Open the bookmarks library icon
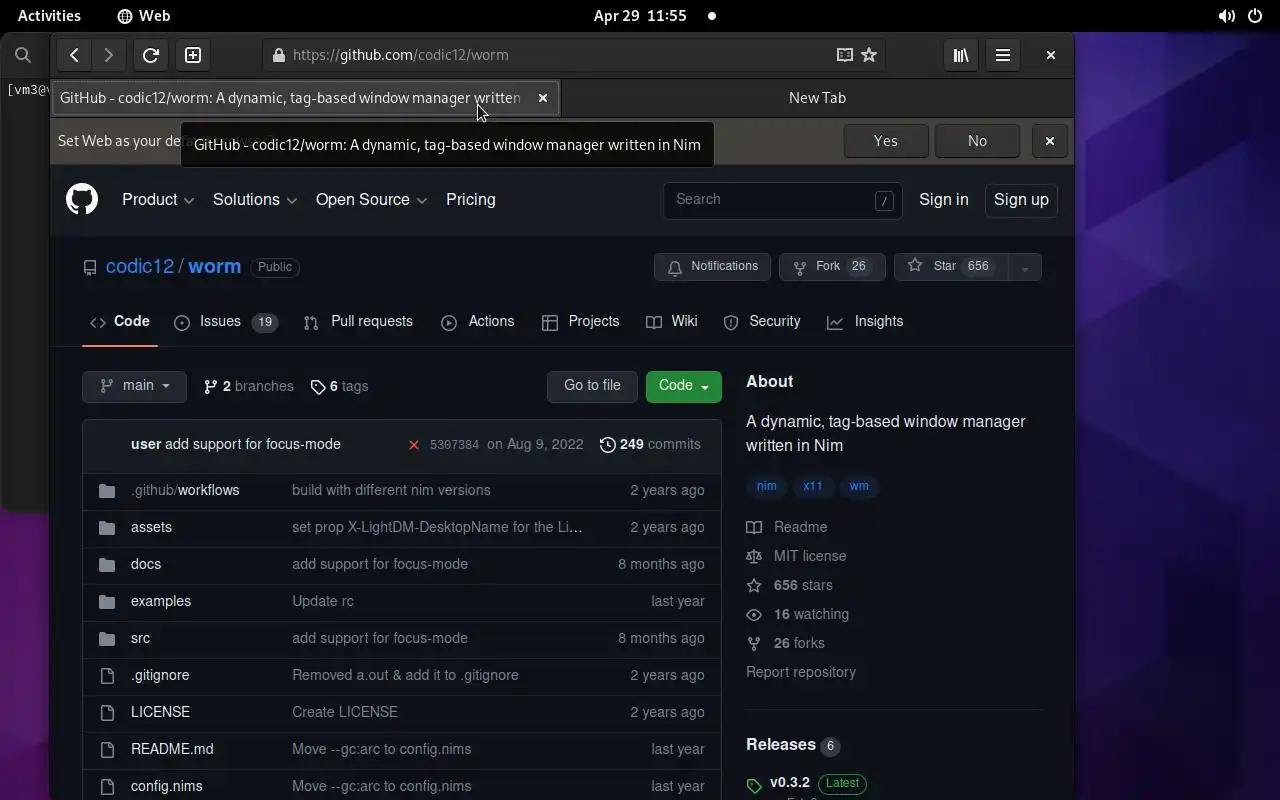The height and width of the screenshot is (800, 1280). click(961, 55)
